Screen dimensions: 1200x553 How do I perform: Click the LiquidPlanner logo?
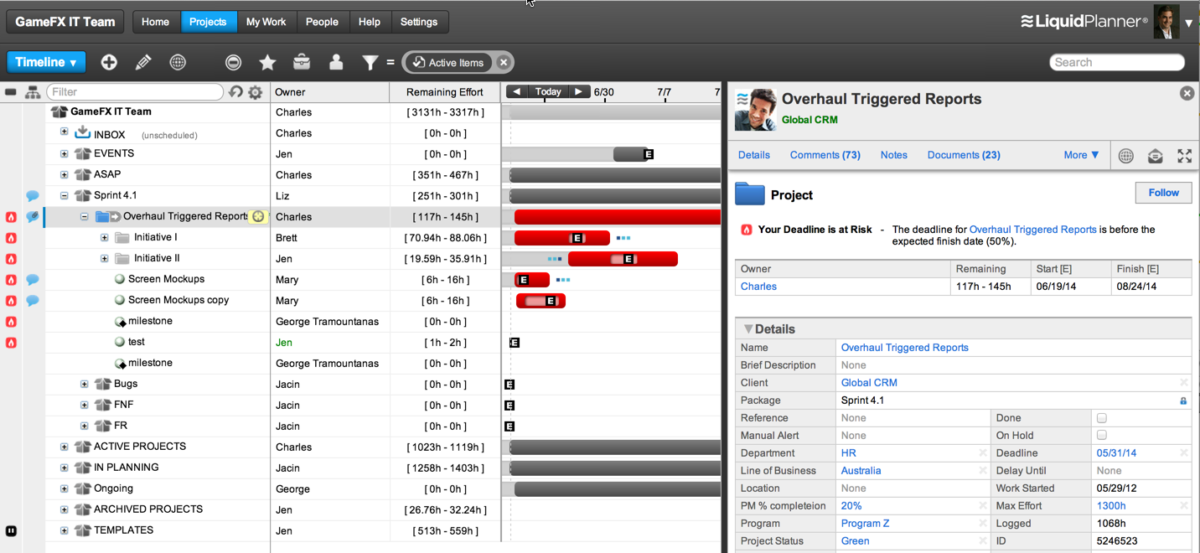(1083, 21)
